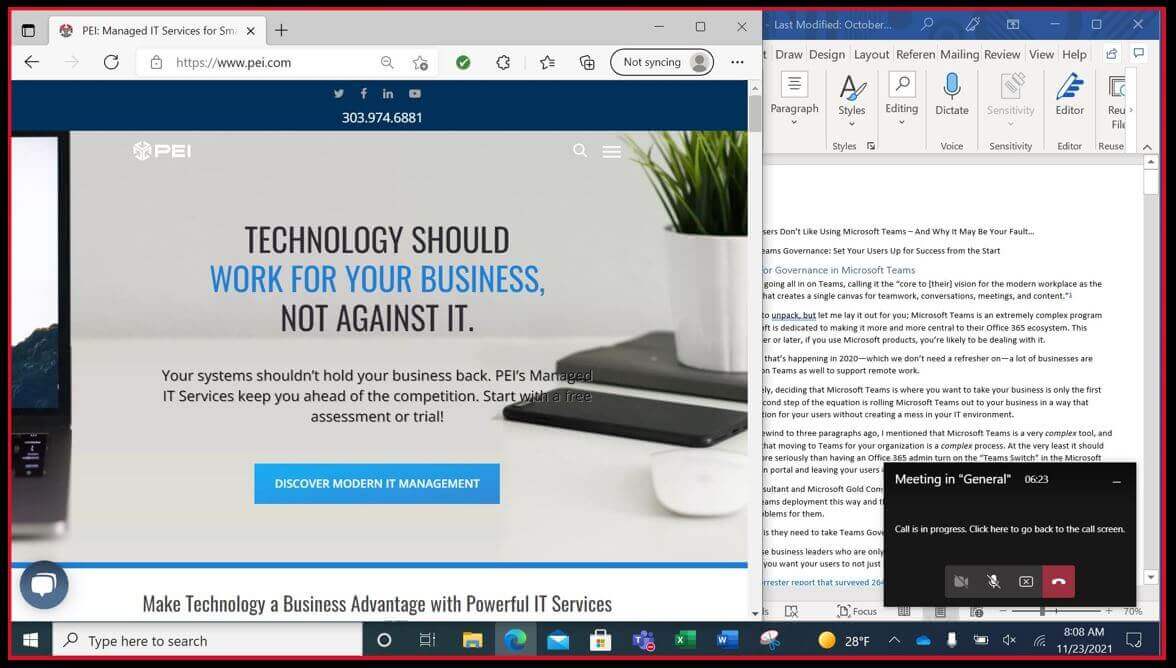Open PEI LinkedIn link

(x=388, y=94)
